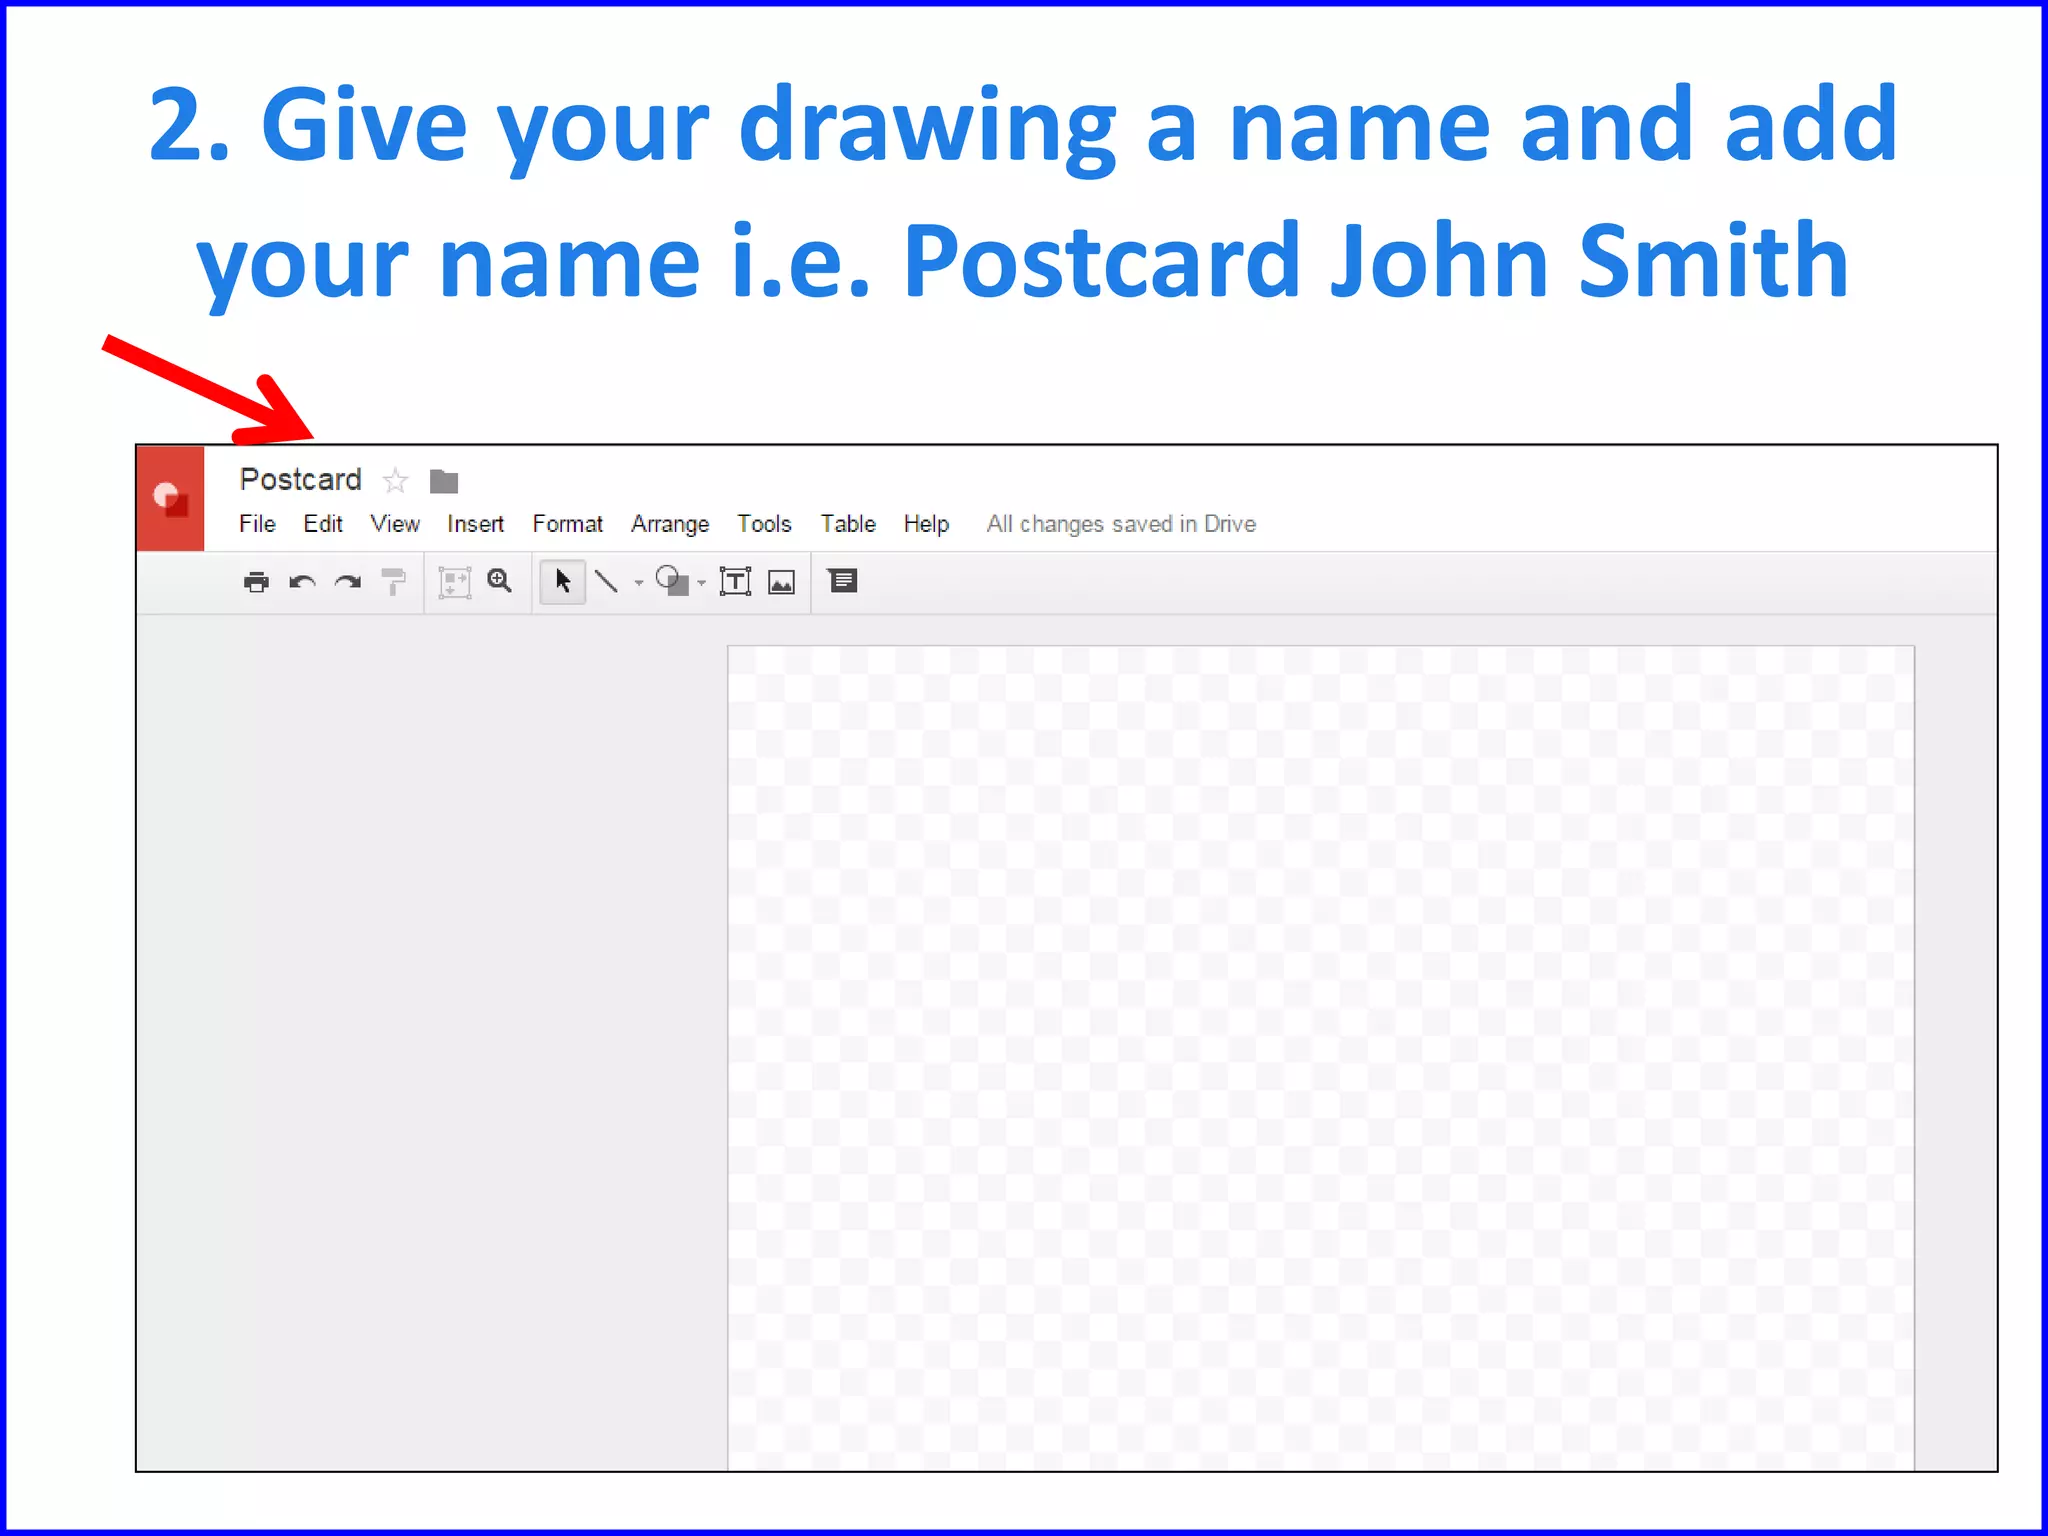The width and height of the screenshot is (2048, 1536).
Task: Open the Arrange menu
Action: (670, 524)
